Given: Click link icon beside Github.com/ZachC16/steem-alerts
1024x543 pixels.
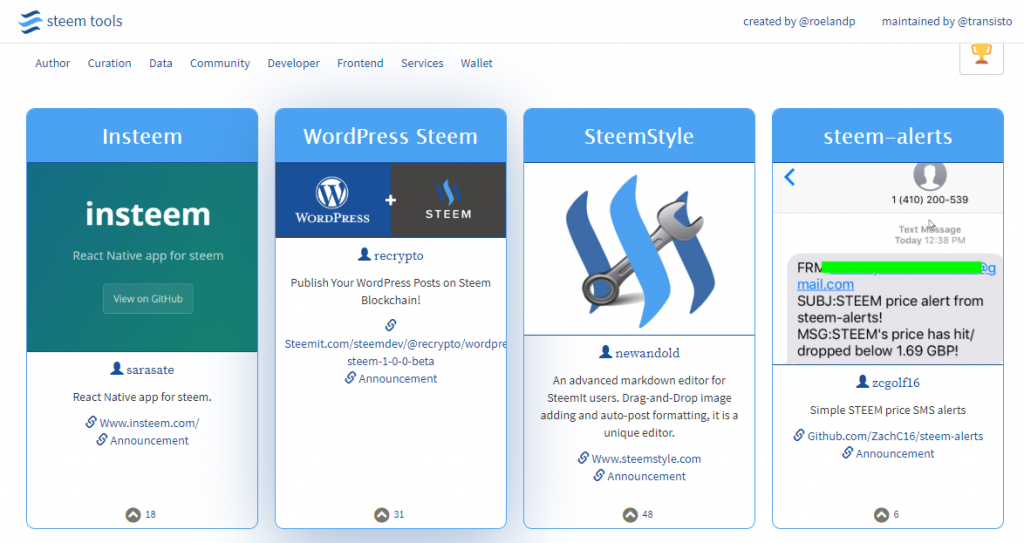Looking at the screenshot, I should (x=799, y=435).
